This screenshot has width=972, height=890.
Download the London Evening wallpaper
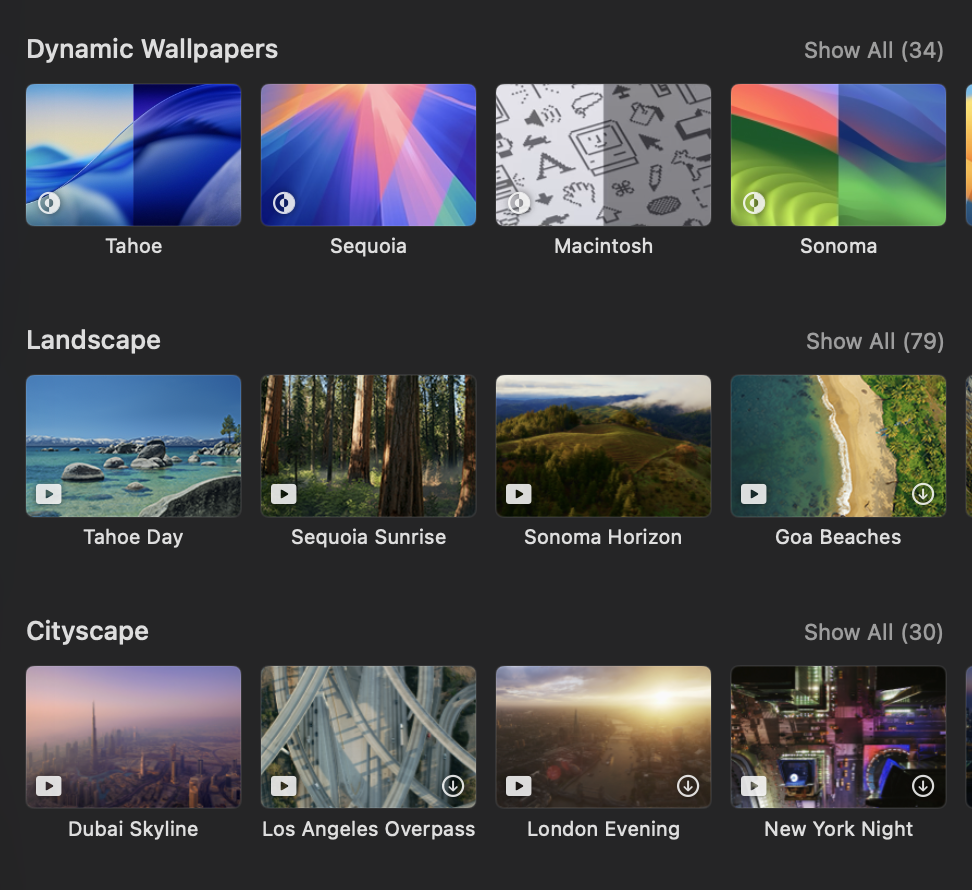pyautogui.click(x=688, y=786)
